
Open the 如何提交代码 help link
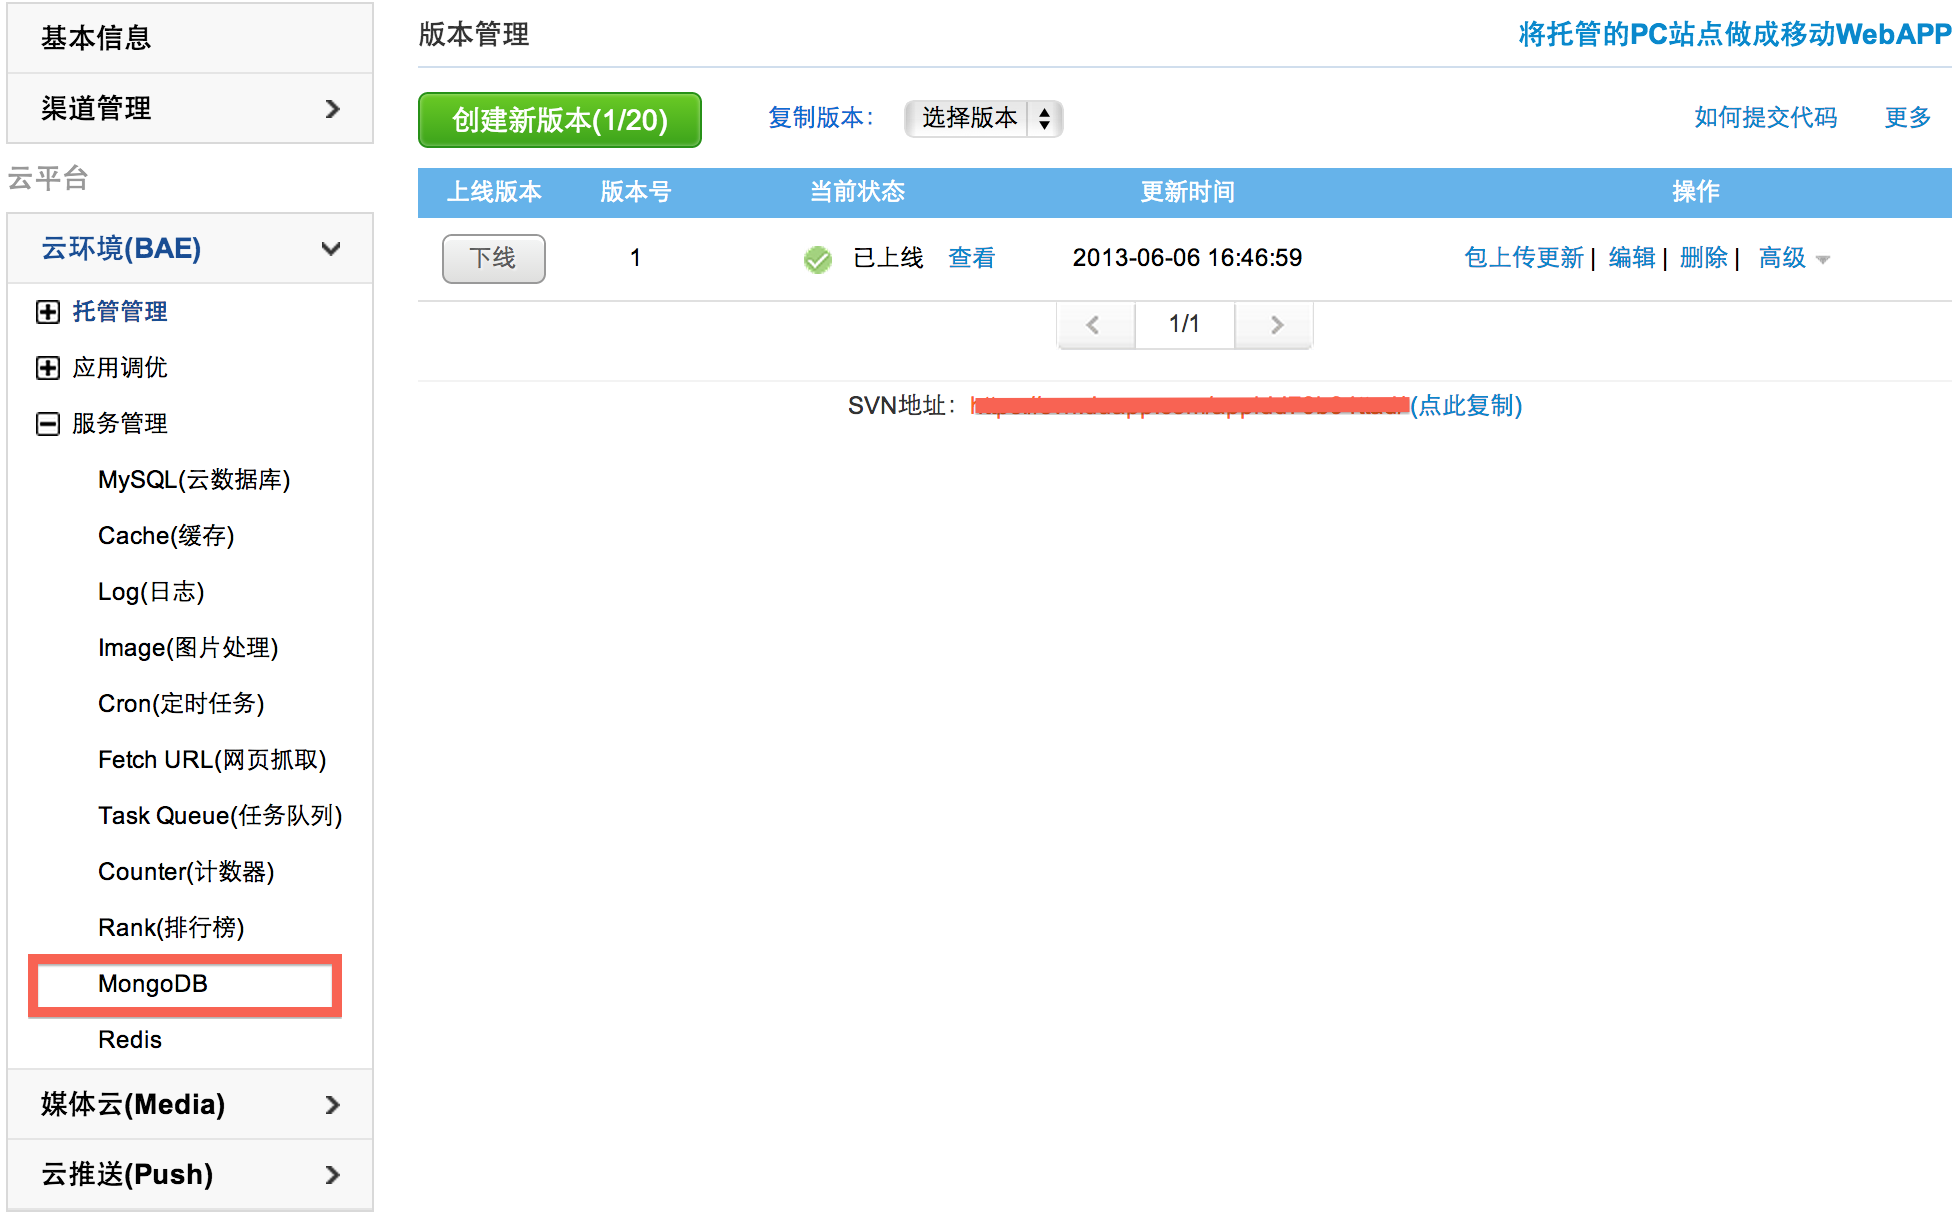point(1765,118)
